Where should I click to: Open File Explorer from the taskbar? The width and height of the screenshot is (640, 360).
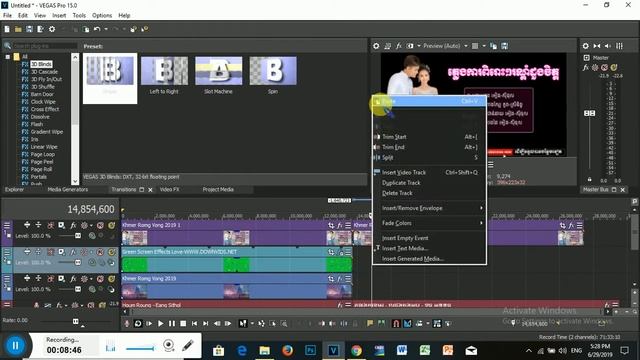click(264, 351)
